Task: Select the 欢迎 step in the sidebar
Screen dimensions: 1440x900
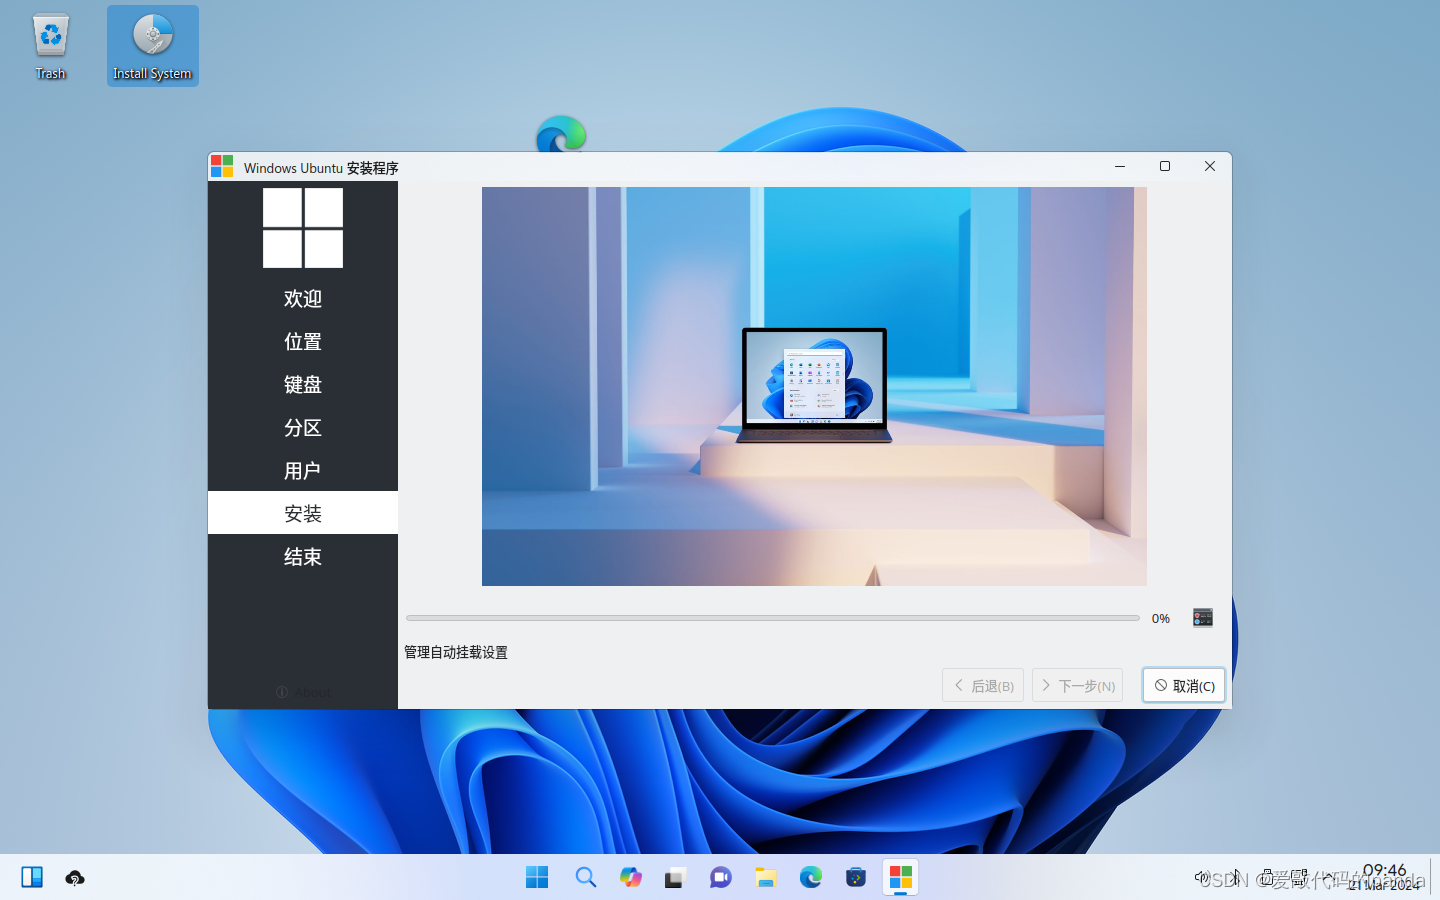Action: tap(303, 298)
